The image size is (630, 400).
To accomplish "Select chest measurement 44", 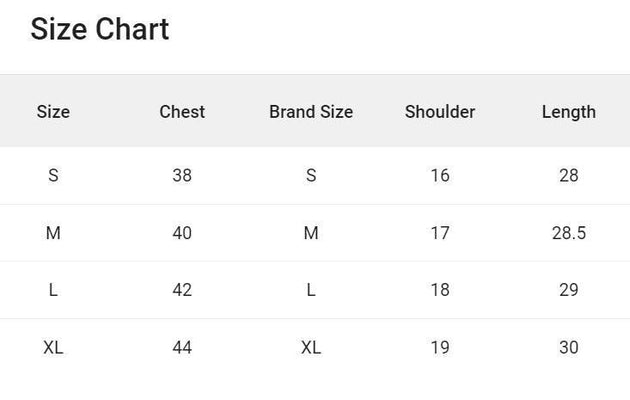I will click(x=182, y=348).
